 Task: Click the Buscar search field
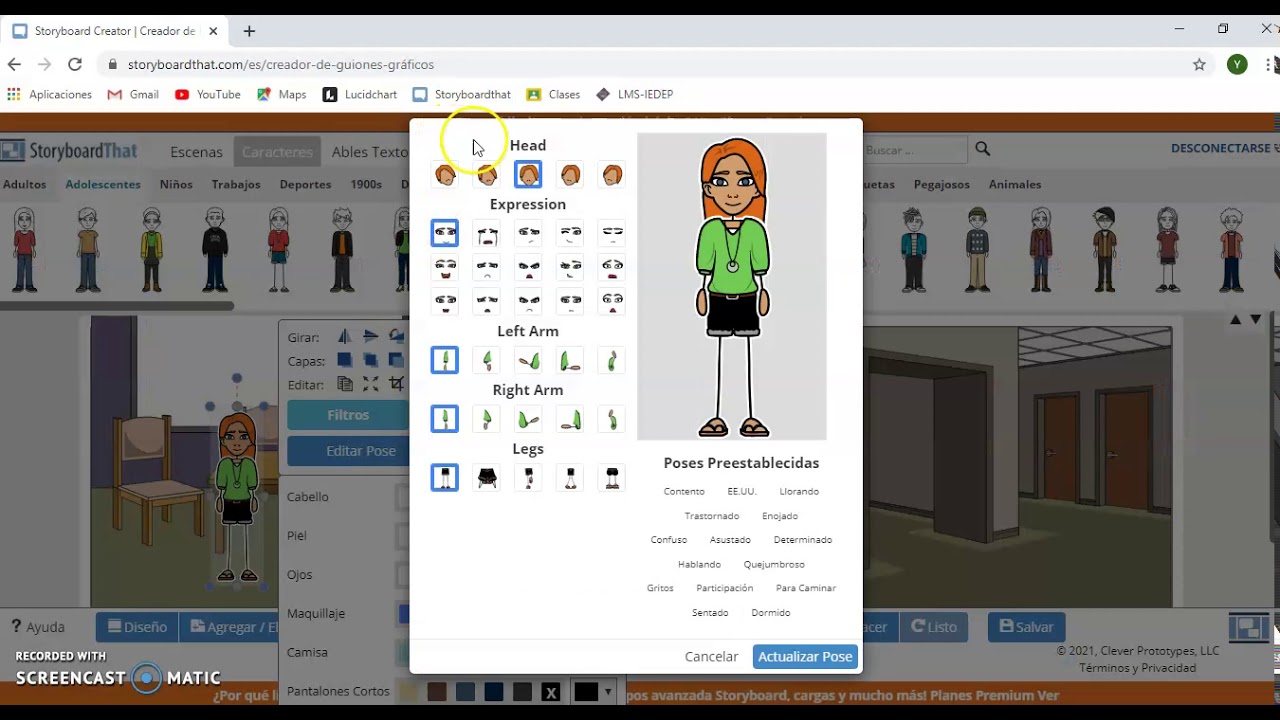tap(915, 150)
